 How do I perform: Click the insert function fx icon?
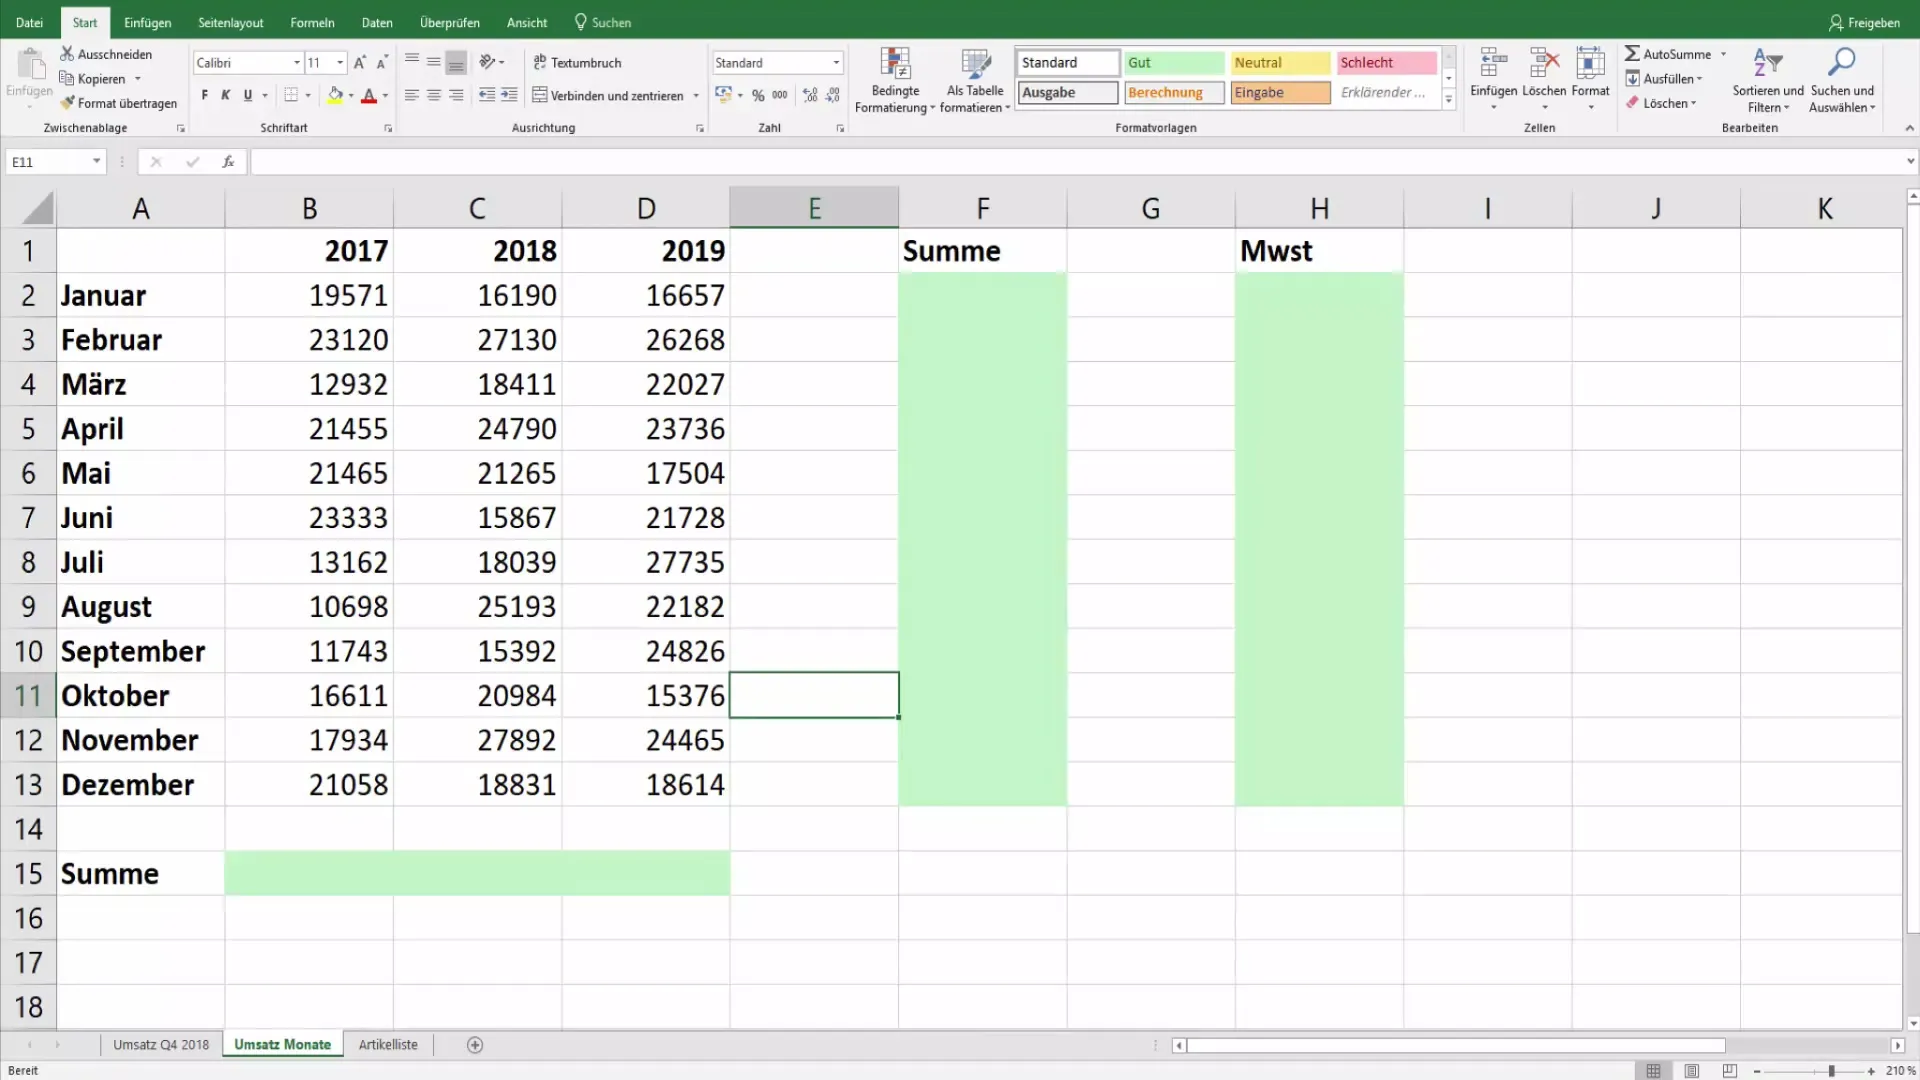[228, 161]
